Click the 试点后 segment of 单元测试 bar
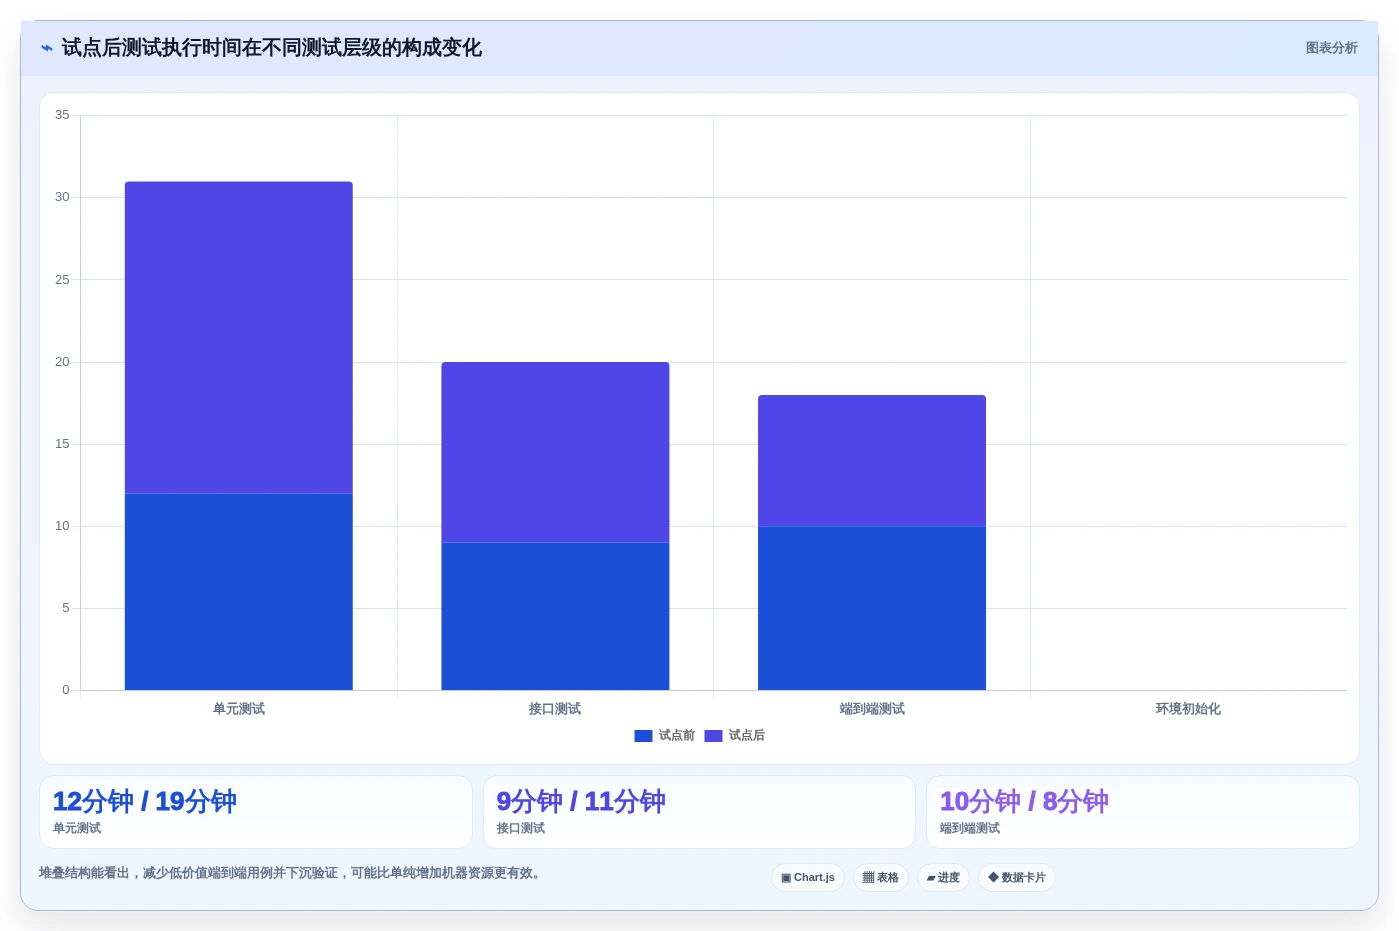 coord(239,338)
